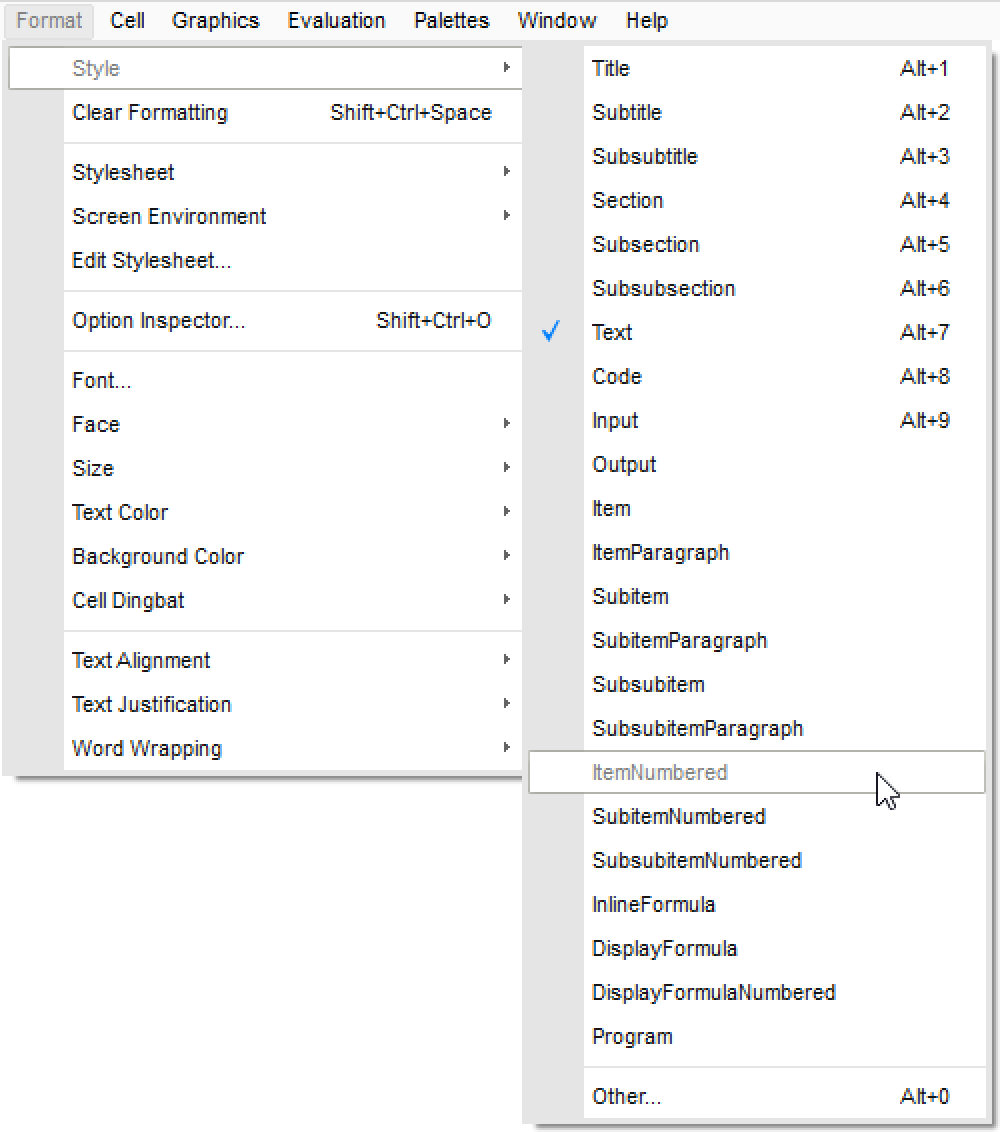Open the Font dialog
Viewport: 1000px width, 1132px height.
(x=102, y=381)
